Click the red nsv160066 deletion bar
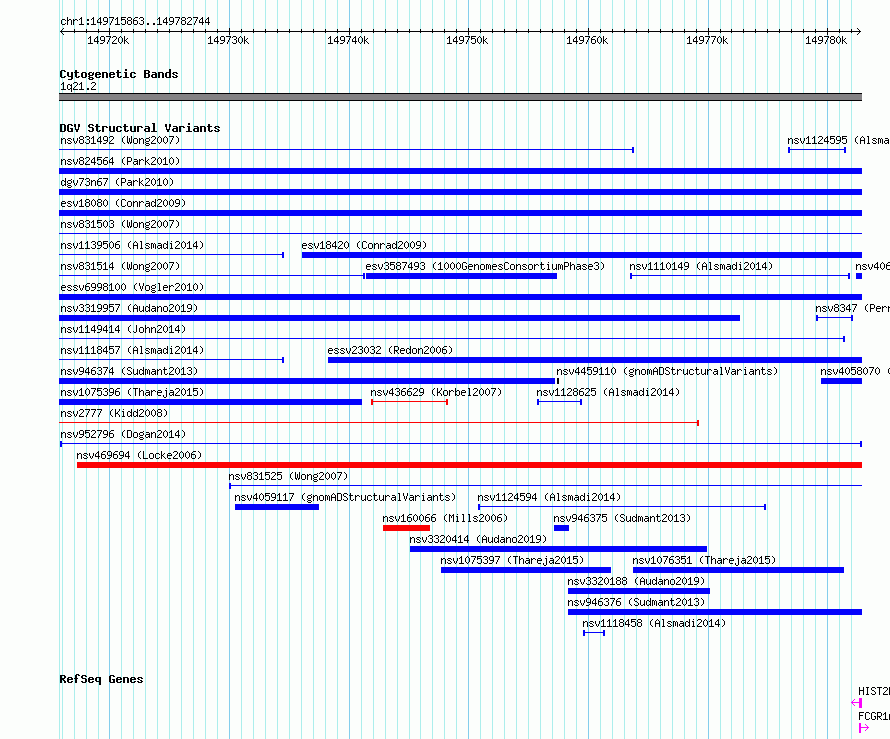 coord(406,528)
